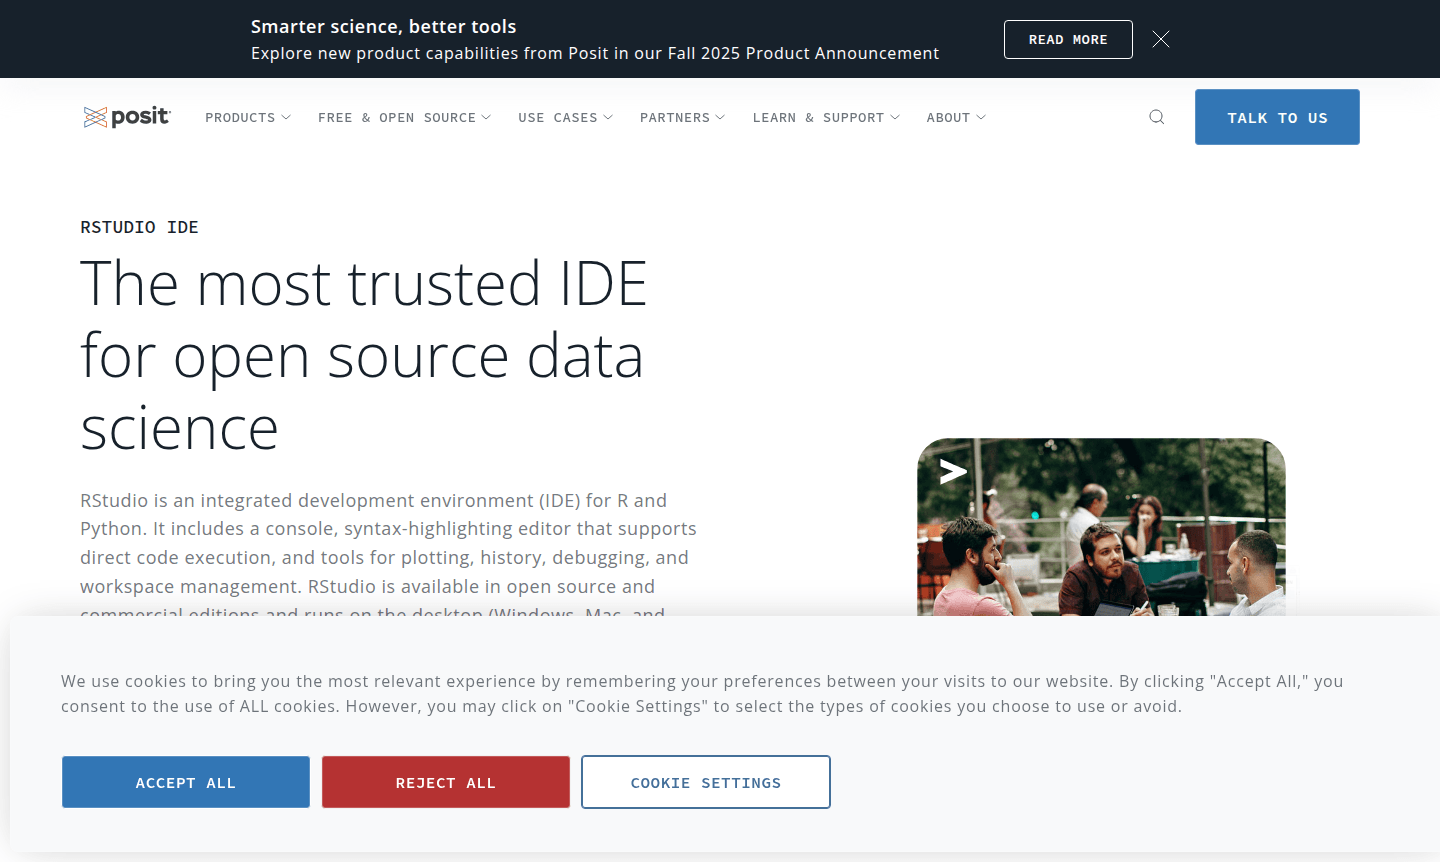Reject all cookies
The image size is (1440, 862).
click(446, 782)
